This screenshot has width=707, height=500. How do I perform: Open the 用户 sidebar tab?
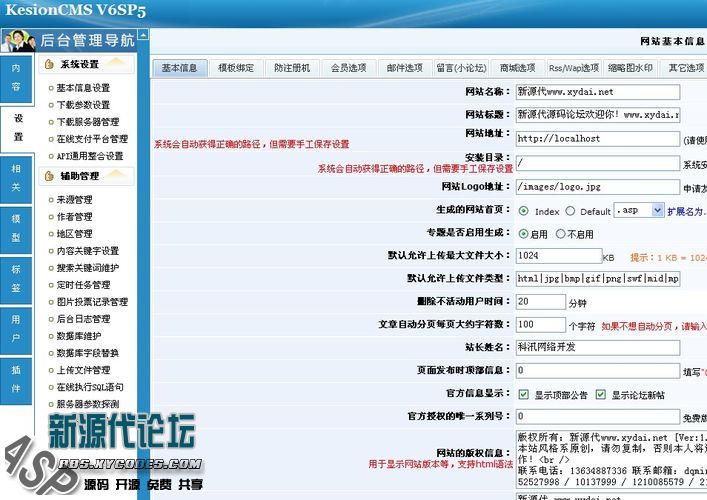(16, 330)
